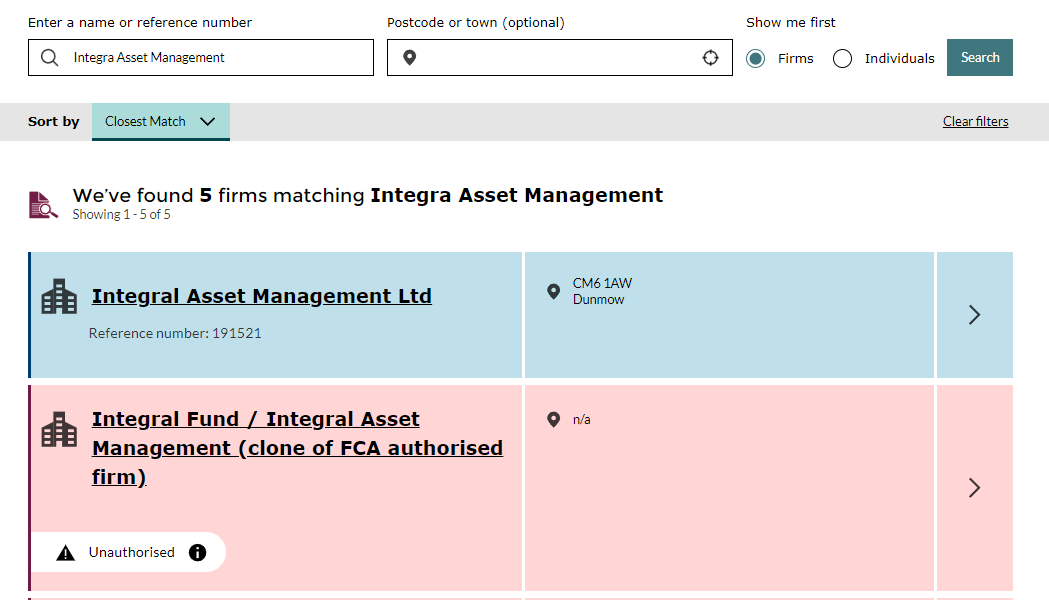
Task: Open Integral Asset Management Ltd link
Action: pos(262,296)
